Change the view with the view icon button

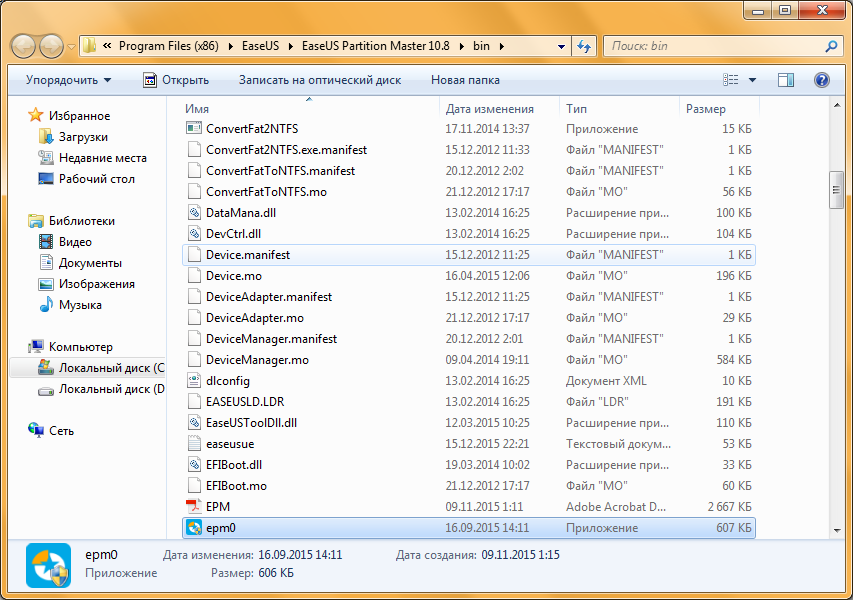click(x=731, y=81)
